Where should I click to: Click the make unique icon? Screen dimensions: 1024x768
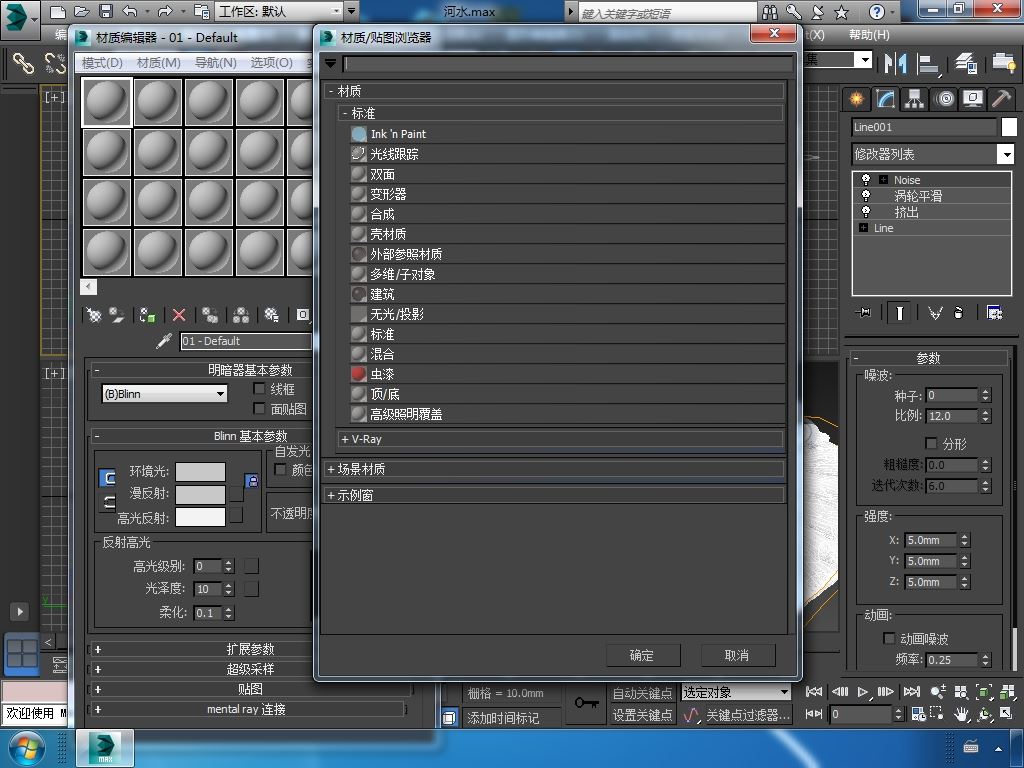click(241, 315)
